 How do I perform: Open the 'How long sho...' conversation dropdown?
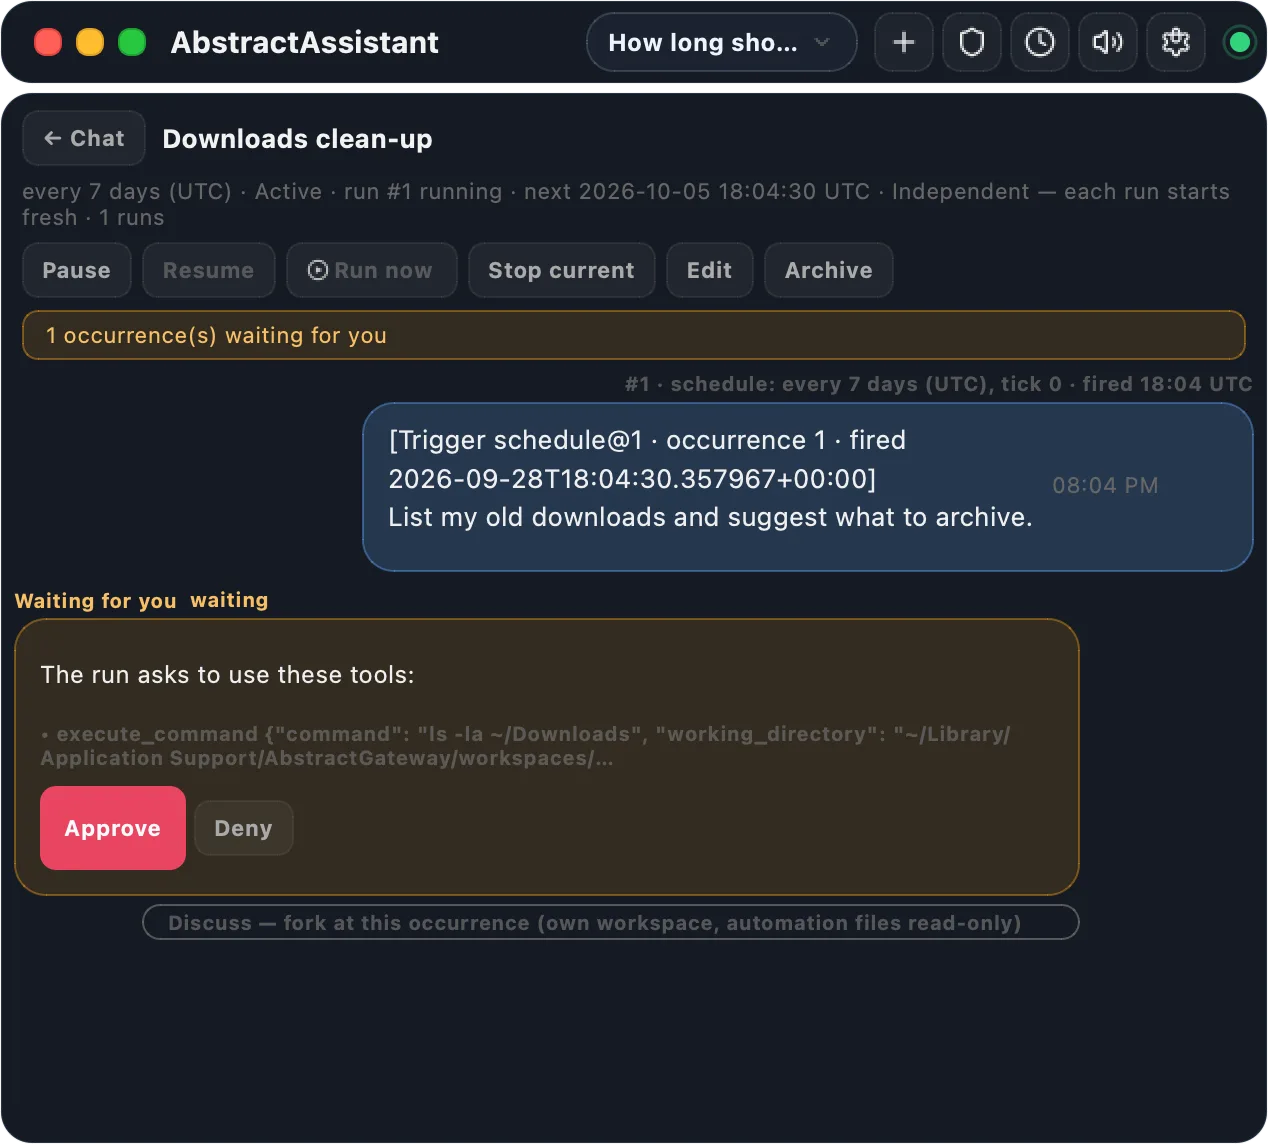point(721,42)
